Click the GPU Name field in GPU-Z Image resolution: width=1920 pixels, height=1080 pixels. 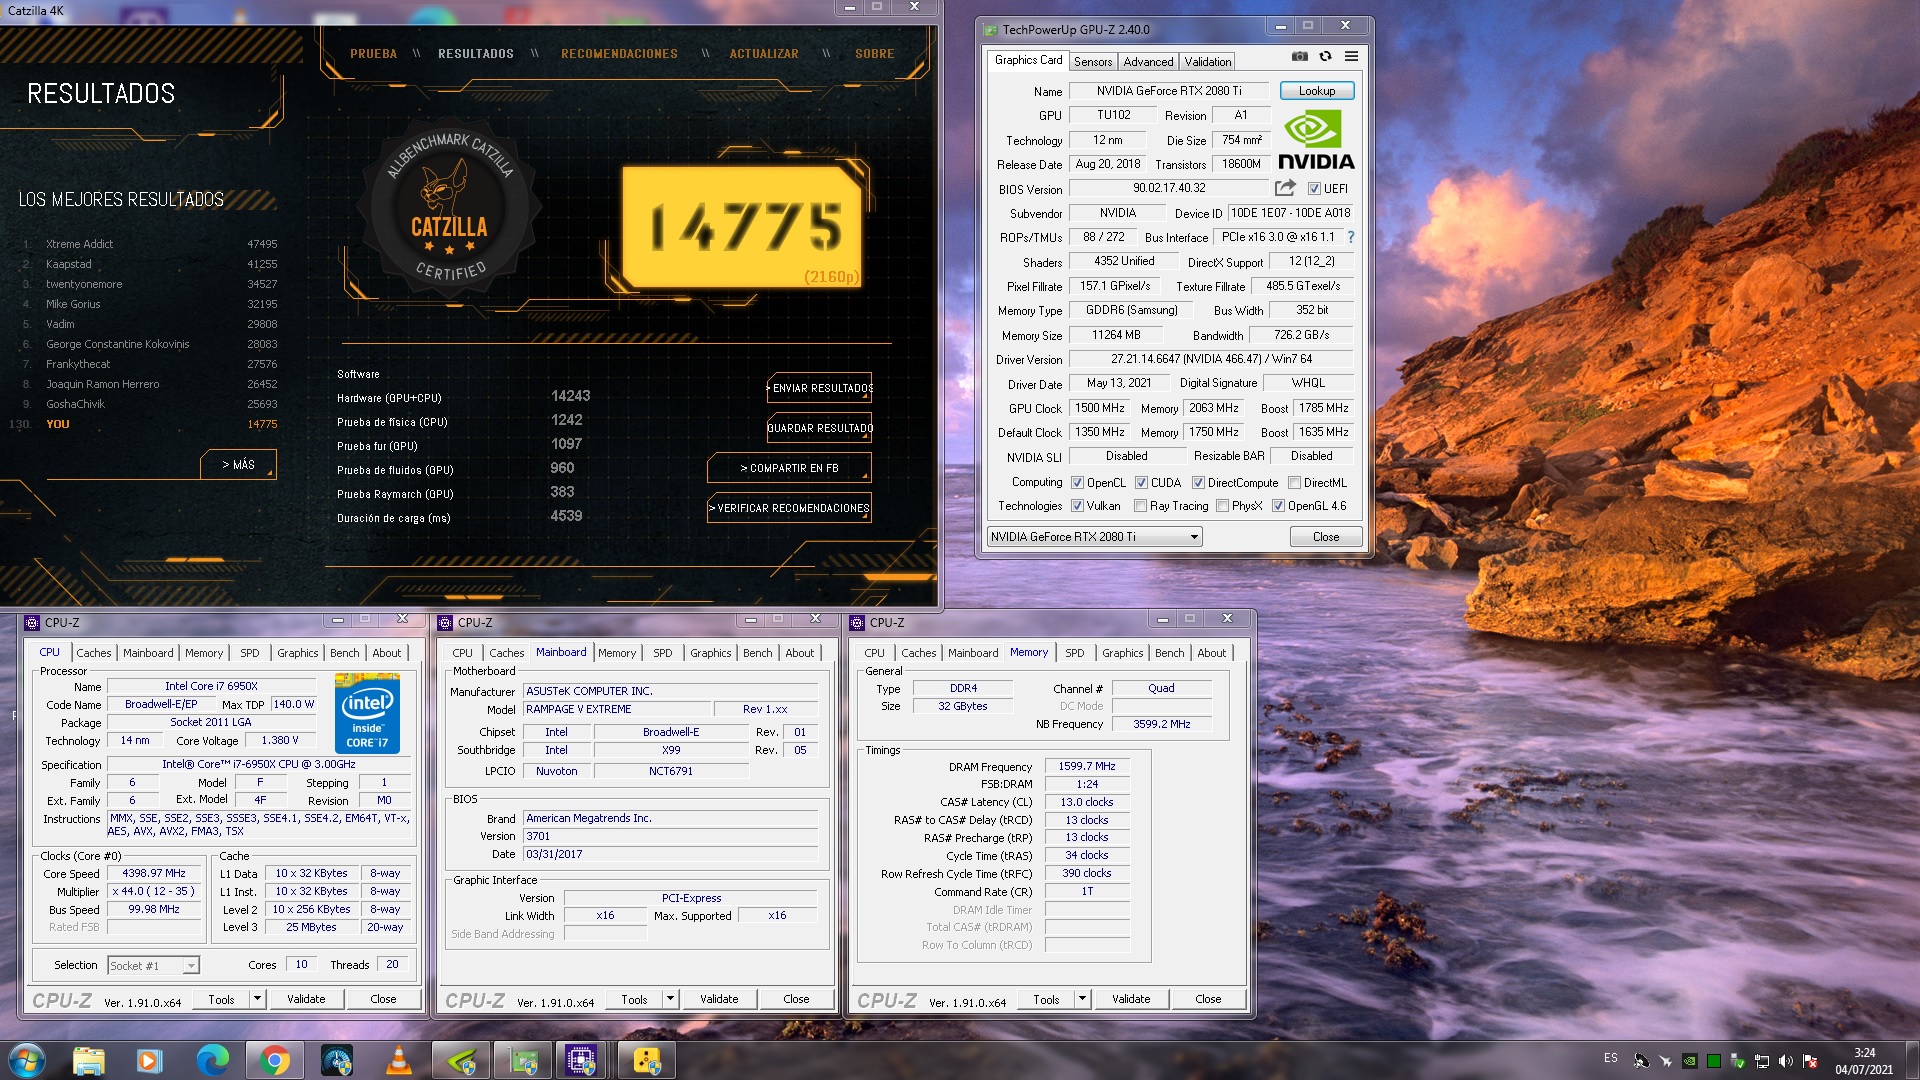1168,91
